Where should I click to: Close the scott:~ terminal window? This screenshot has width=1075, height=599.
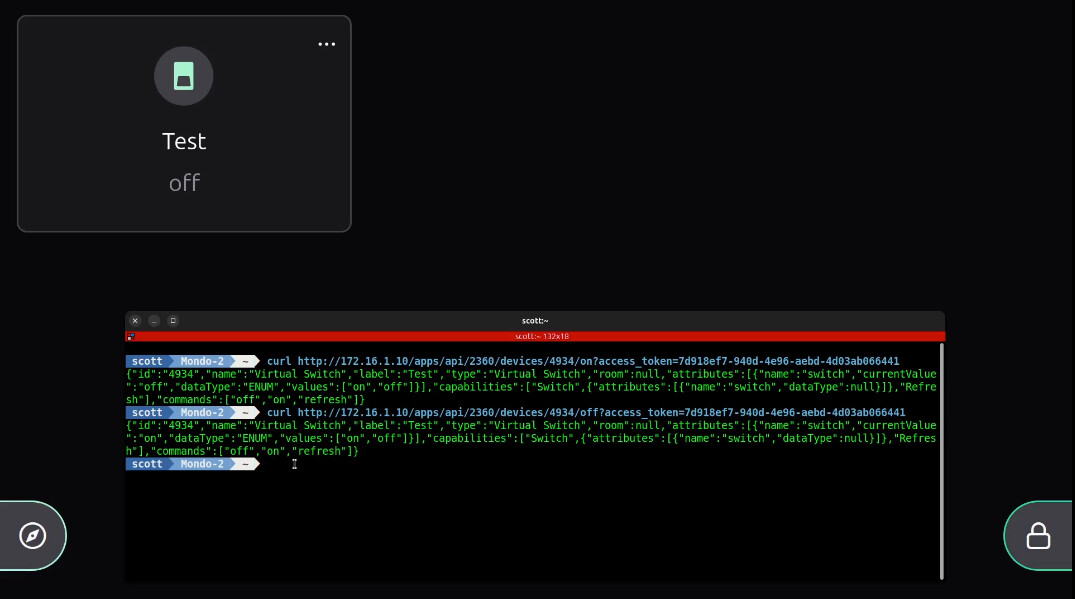click(x=136, y=321)
